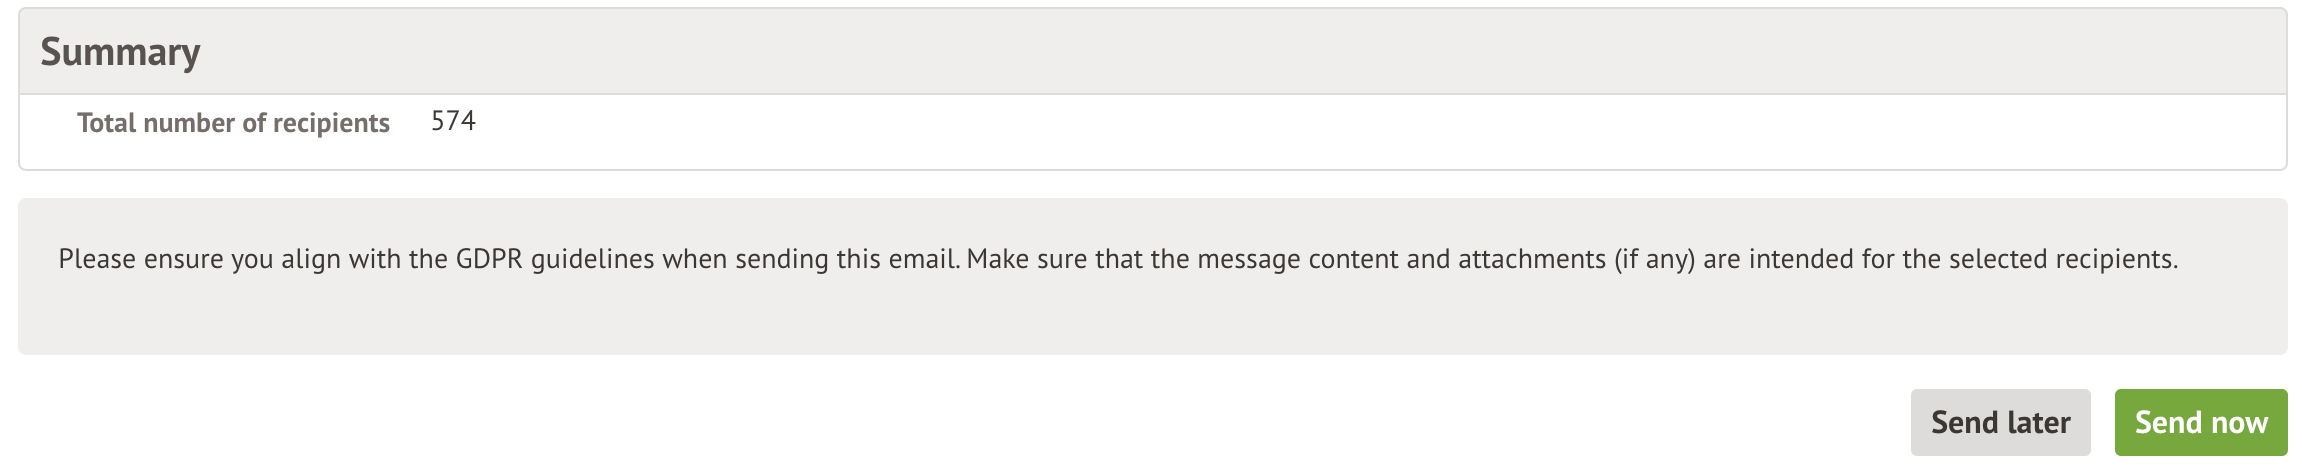Click the word align in the notice
Image resolution: width=2302 pixels, height=472 pixels.
[310, 260]
